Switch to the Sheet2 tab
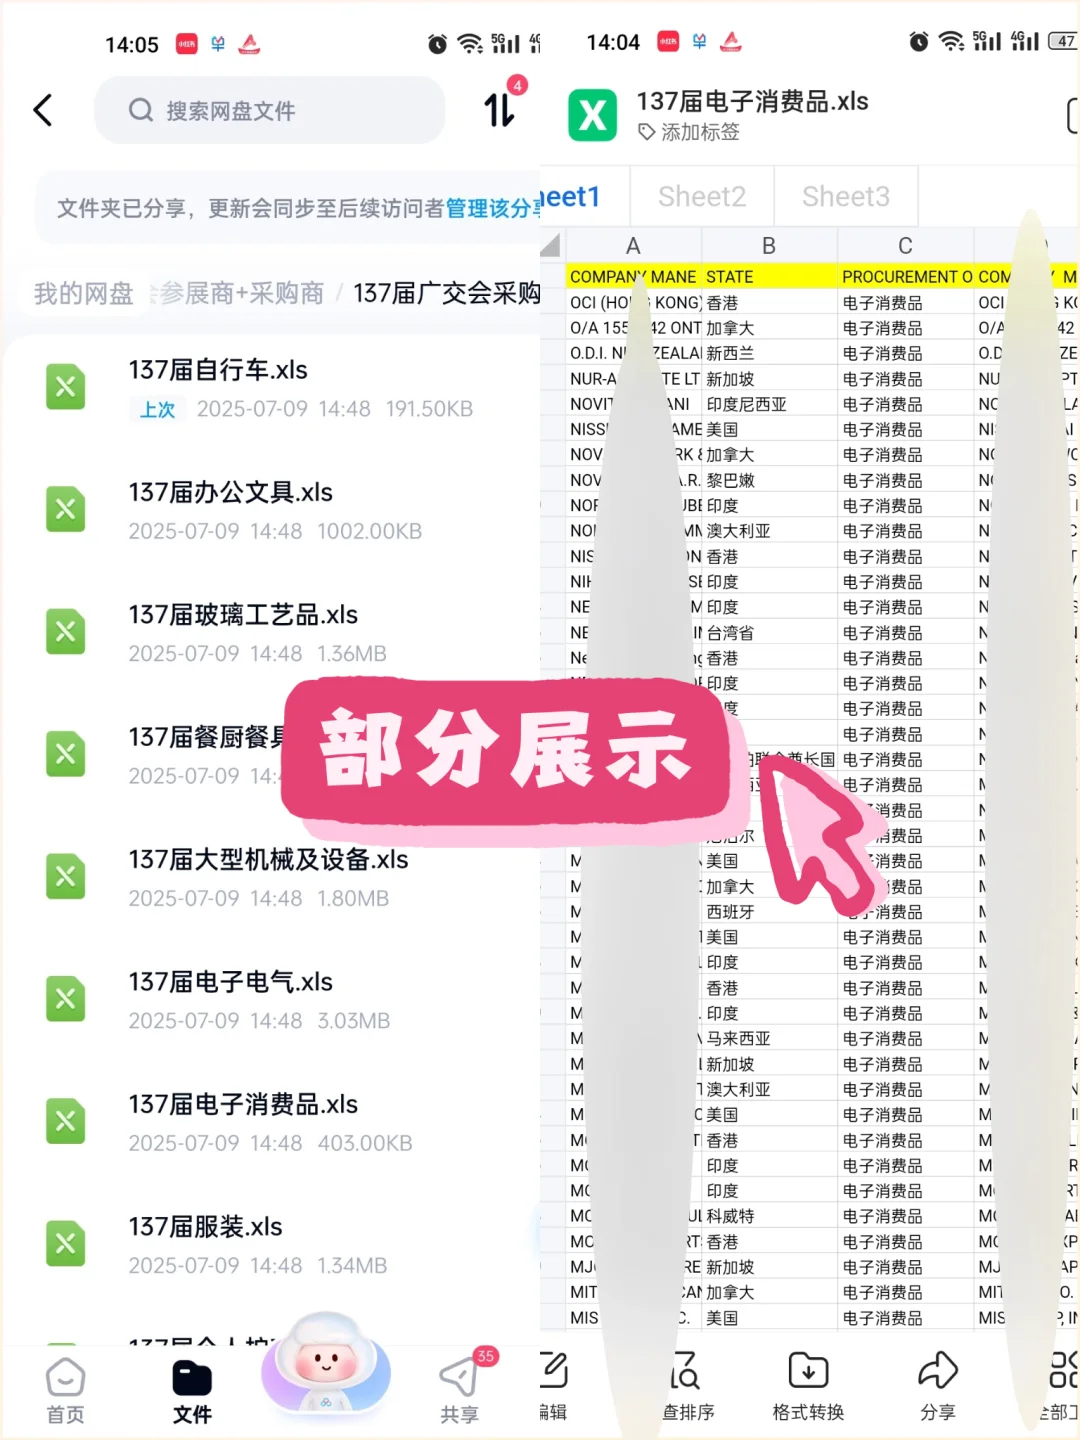1080x1440 pixels. [x=701, y=196]
